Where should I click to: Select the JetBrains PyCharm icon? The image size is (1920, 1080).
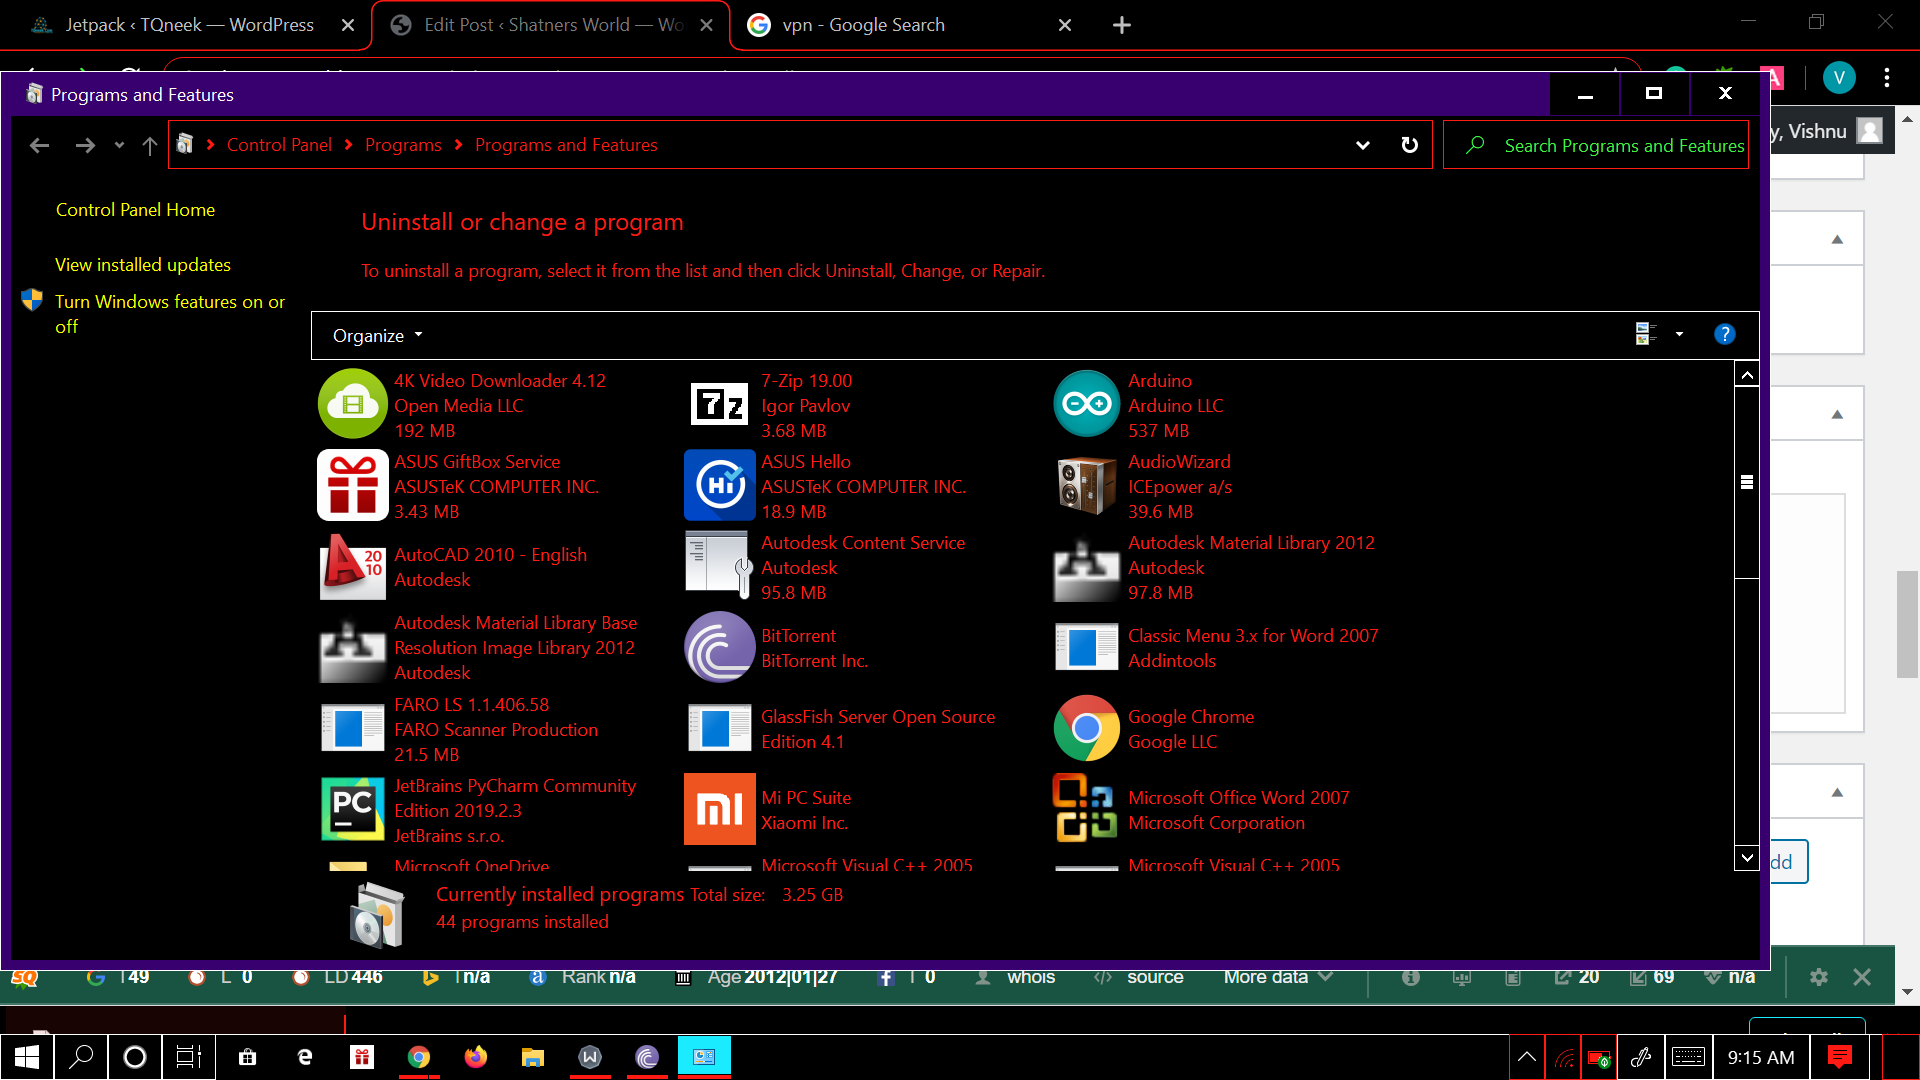[352, 810]
